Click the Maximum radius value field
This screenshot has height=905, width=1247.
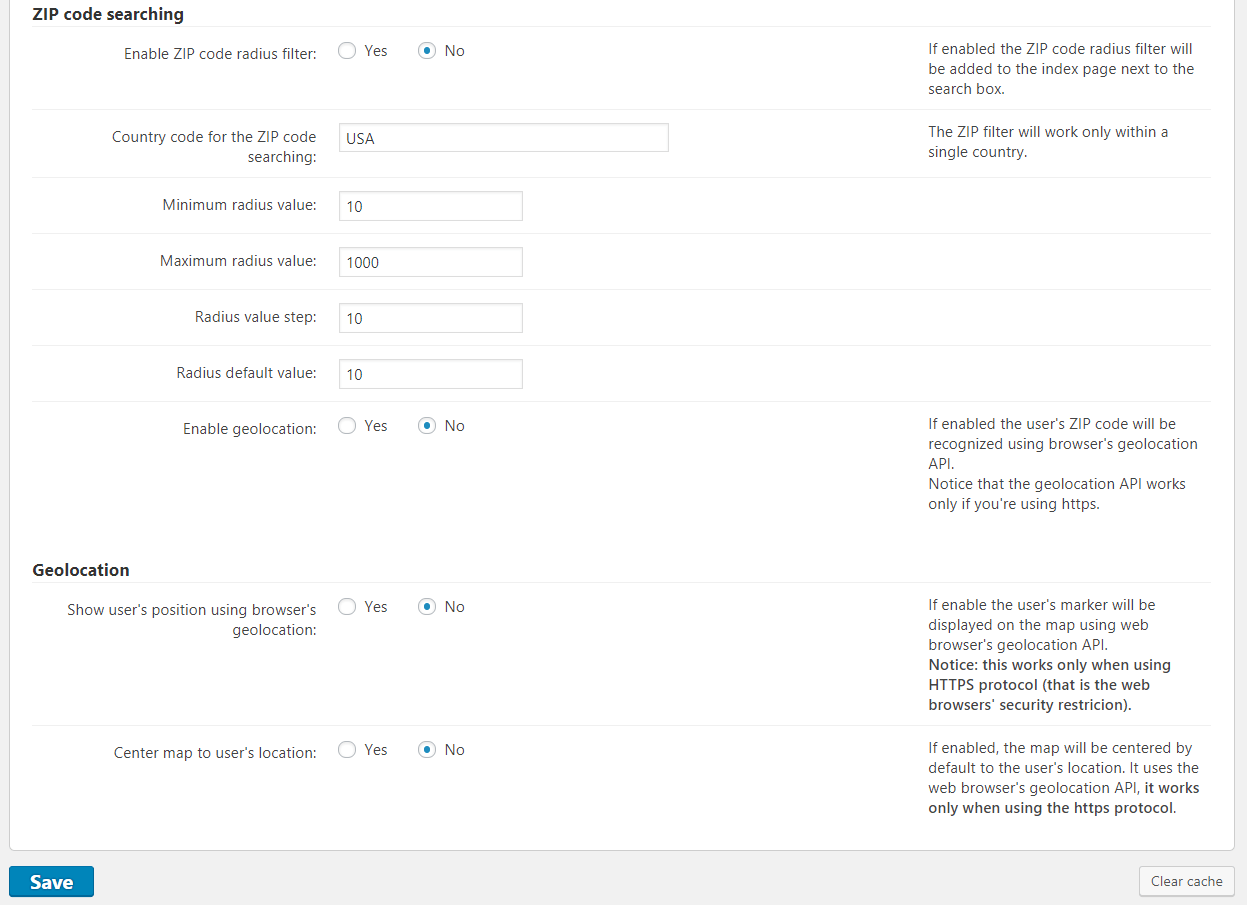[x=430, y=262]
